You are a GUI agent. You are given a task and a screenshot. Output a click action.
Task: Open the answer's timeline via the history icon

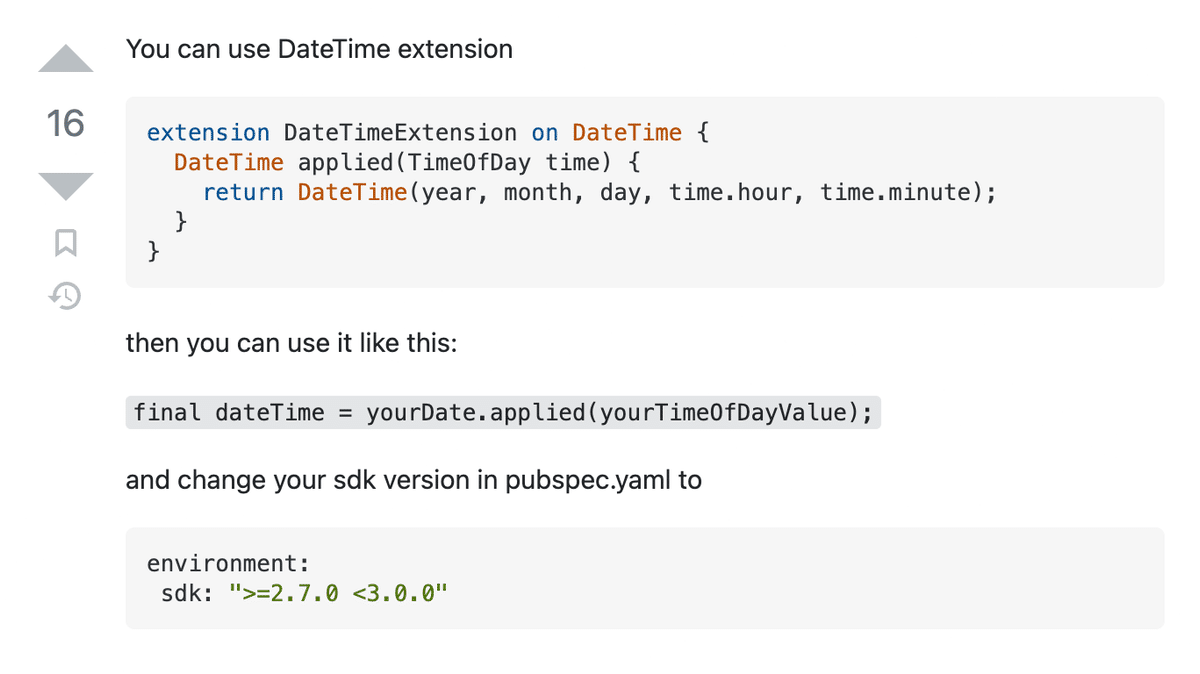click(x=64, y=296)
